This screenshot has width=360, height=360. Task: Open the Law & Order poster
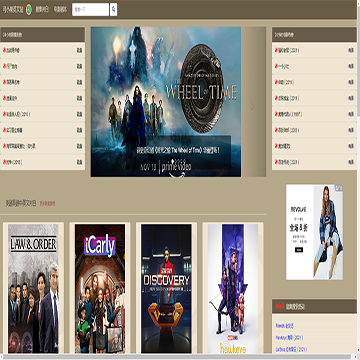point(33,288)
